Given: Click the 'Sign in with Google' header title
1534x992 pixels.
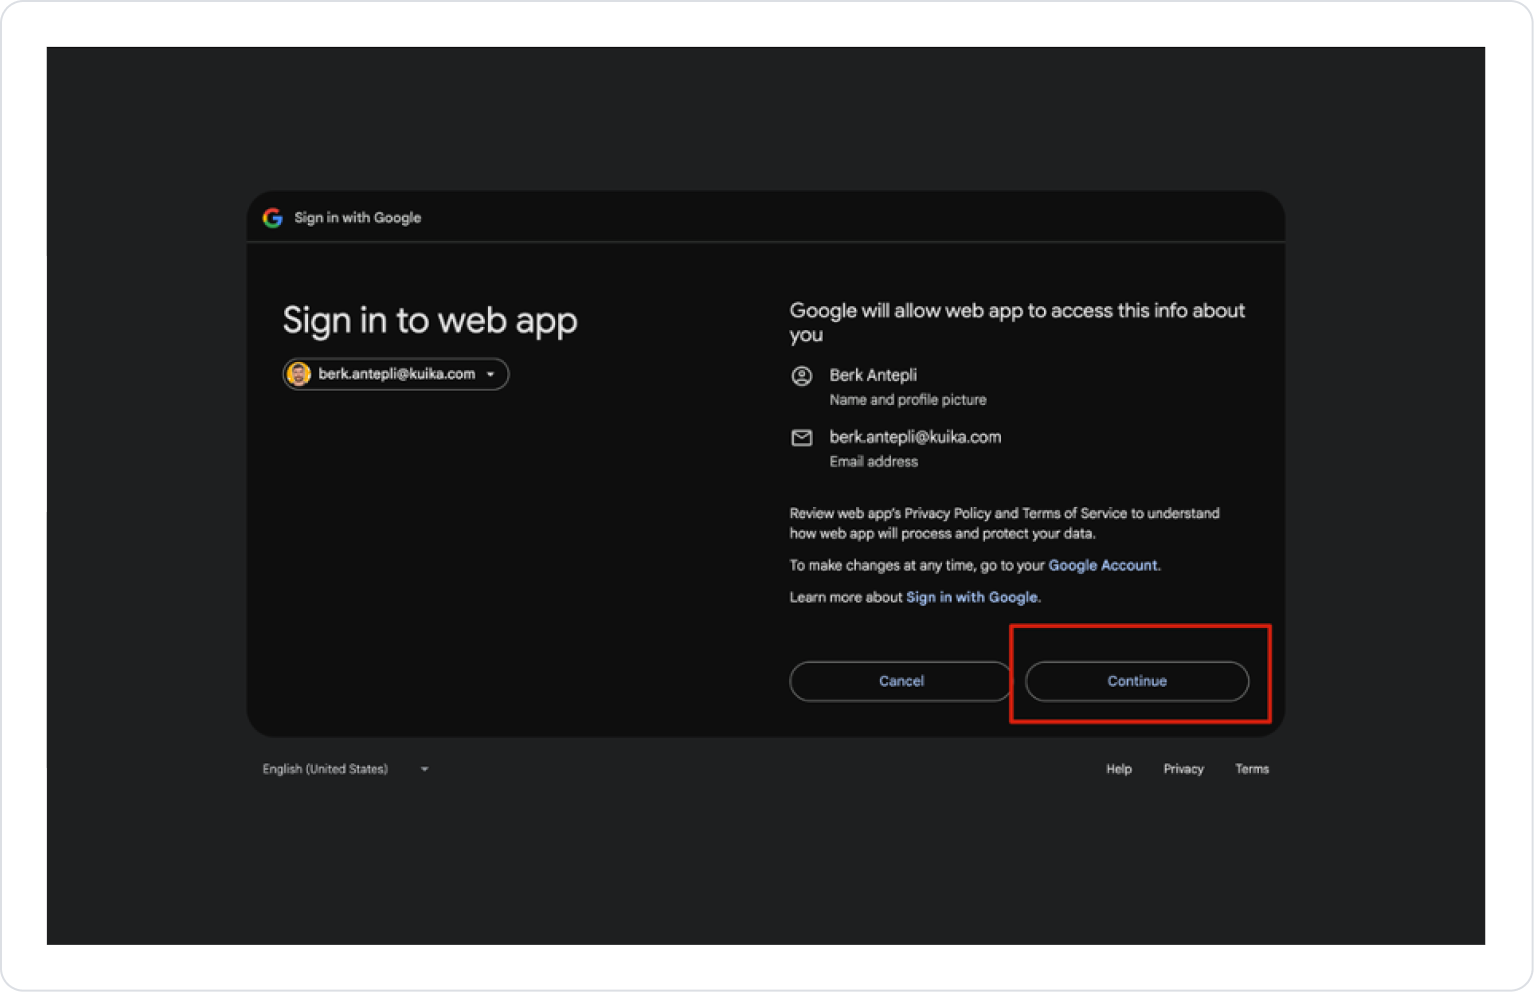Looking at the screenshot, I should coord(358,218).
